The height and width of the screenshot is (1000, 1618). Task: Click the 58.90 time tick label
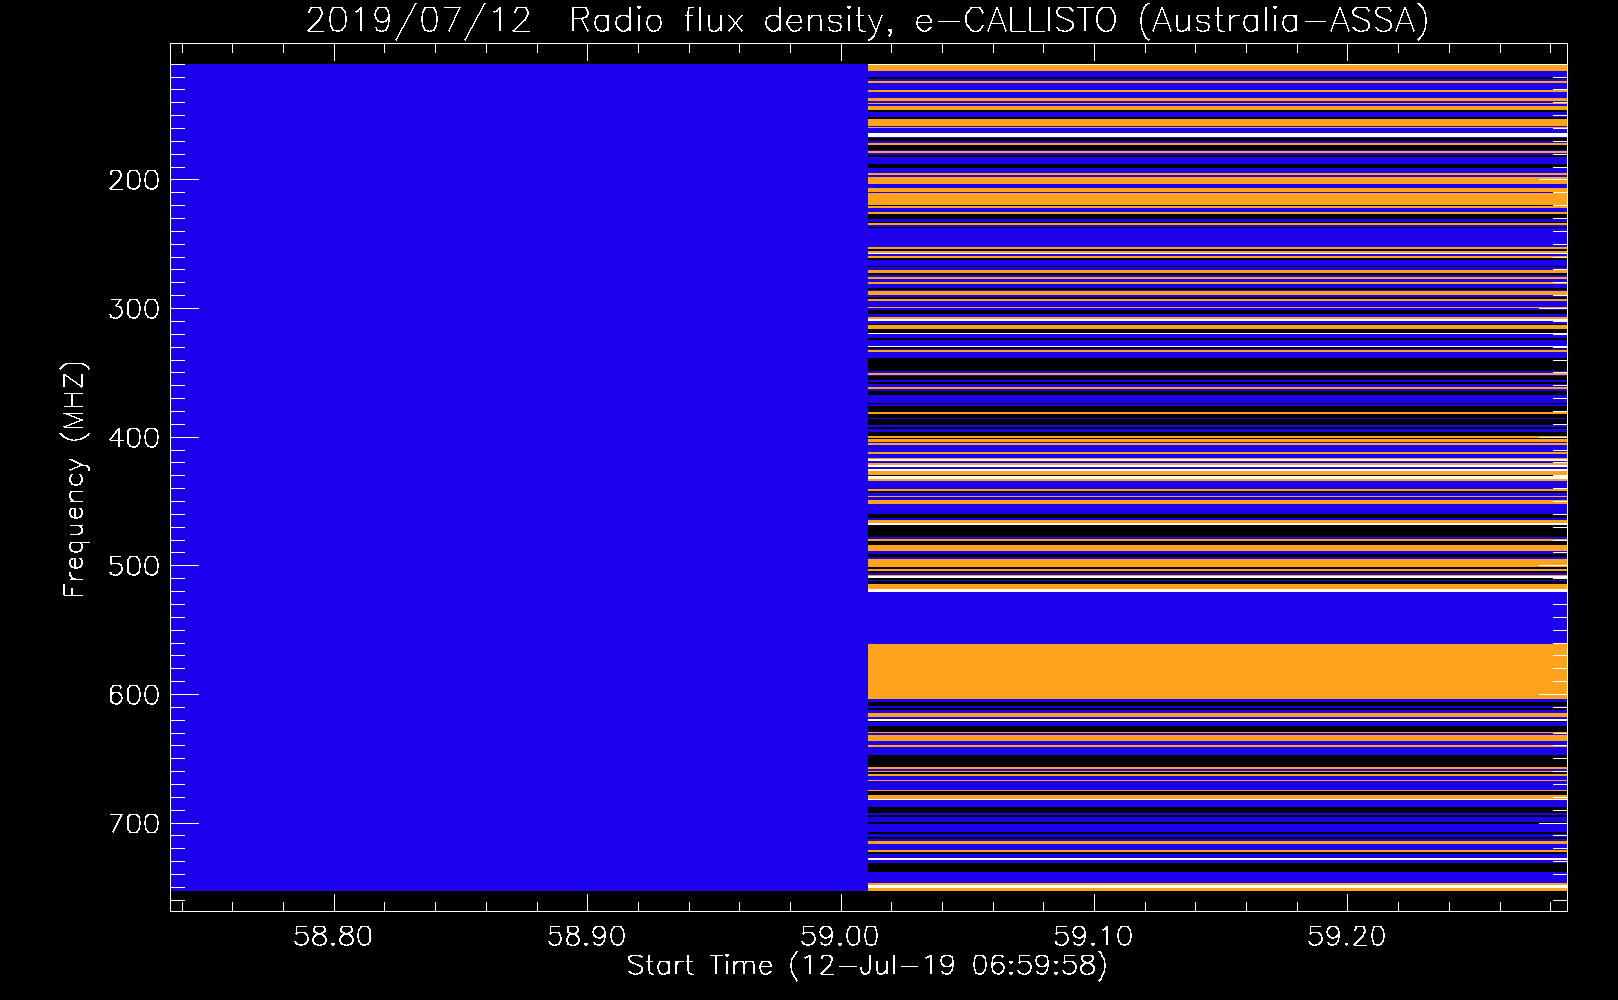[587, 936]
